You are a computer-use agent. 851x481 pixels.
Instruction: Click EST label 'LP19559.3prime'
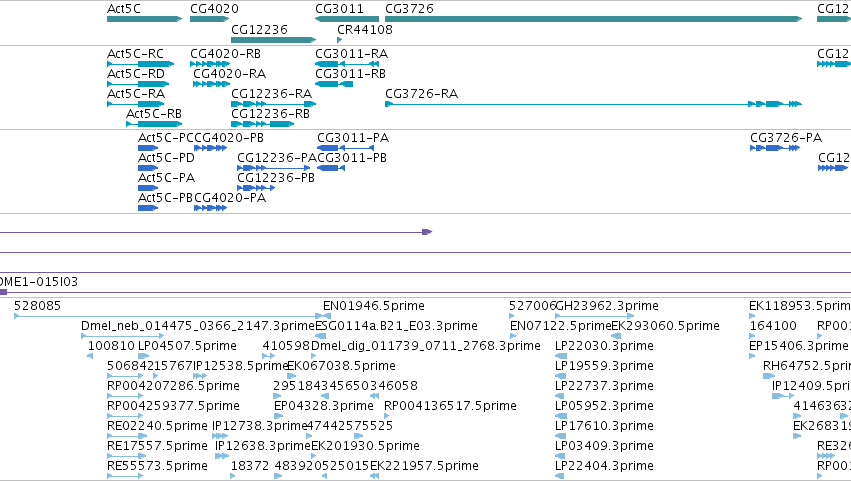click(x=604, y=366)
